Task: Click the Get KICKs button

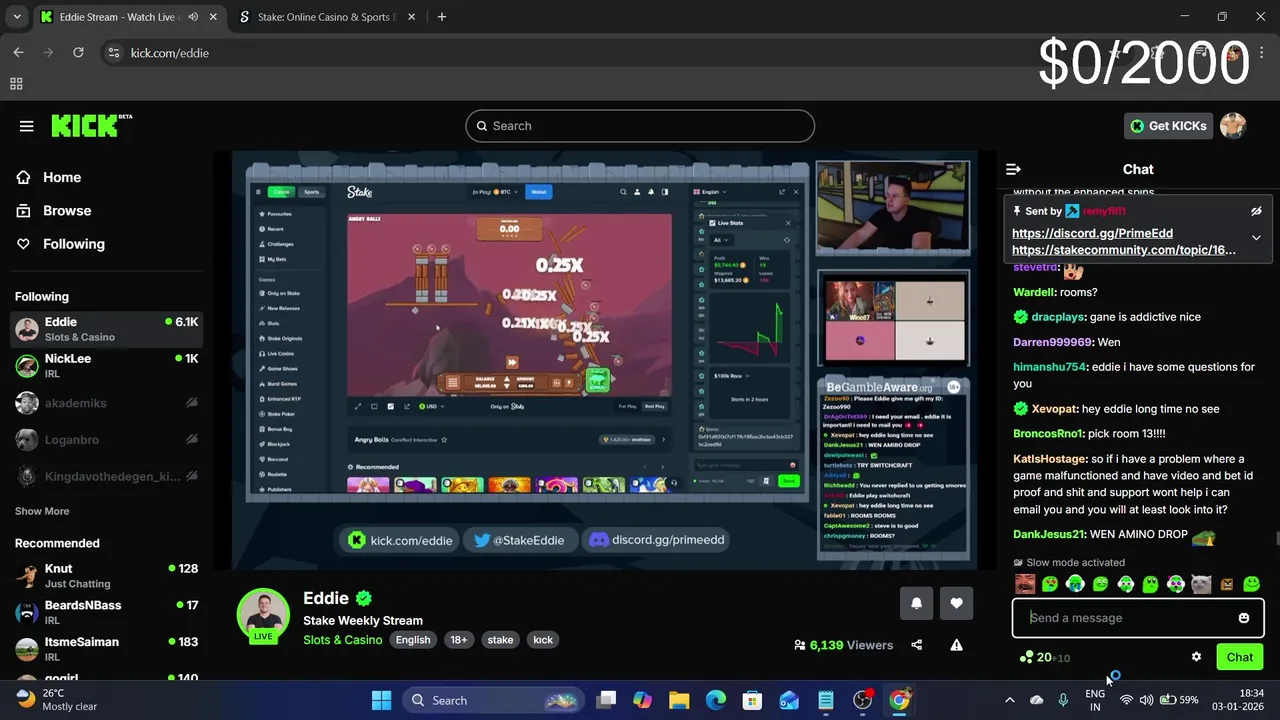Action: pos(1168,126)
